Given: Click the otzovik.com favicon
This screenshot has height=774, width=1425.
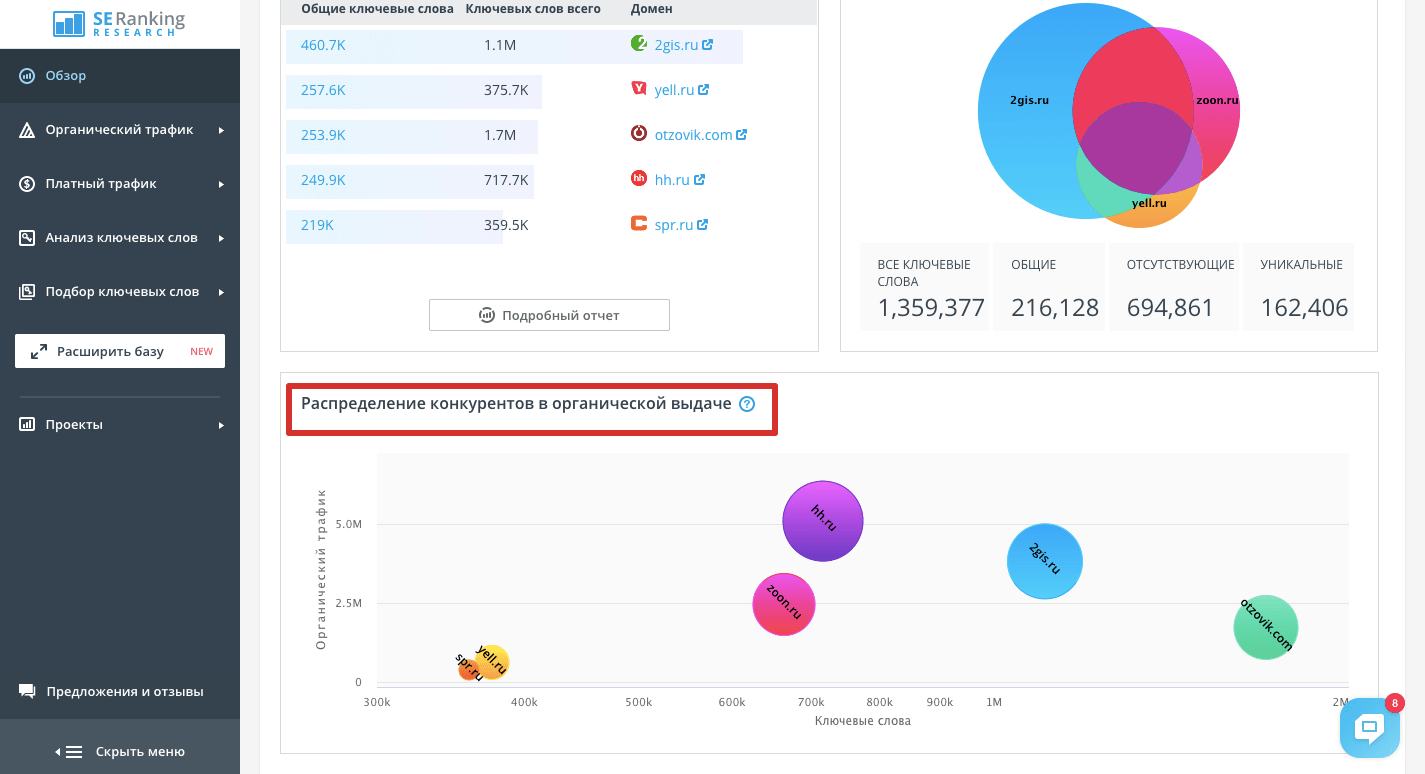Looking at the screenshot, I should [639, 134].
